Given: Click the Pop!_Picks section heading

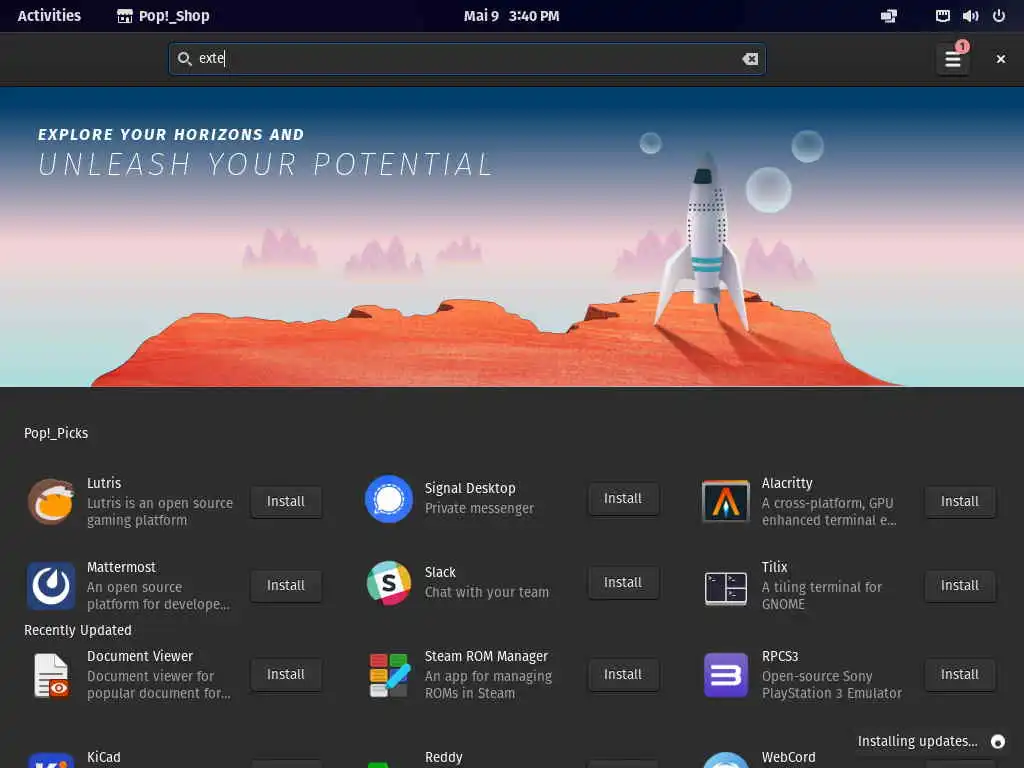Looking at the screenshot, I should coord(56,433).
